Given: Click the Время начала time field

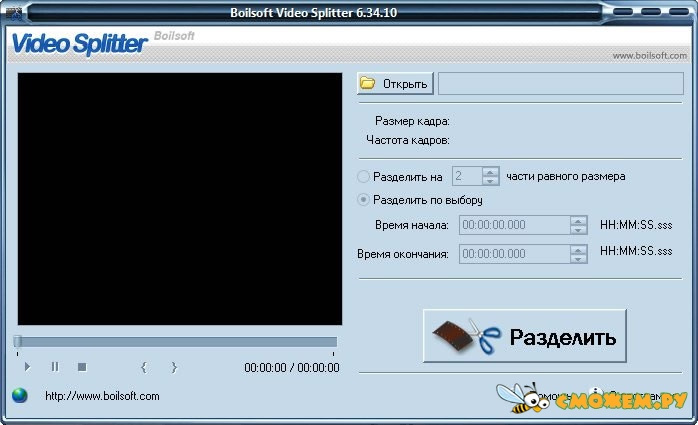Looking at the screenshot, I should (x=515, y=225).
